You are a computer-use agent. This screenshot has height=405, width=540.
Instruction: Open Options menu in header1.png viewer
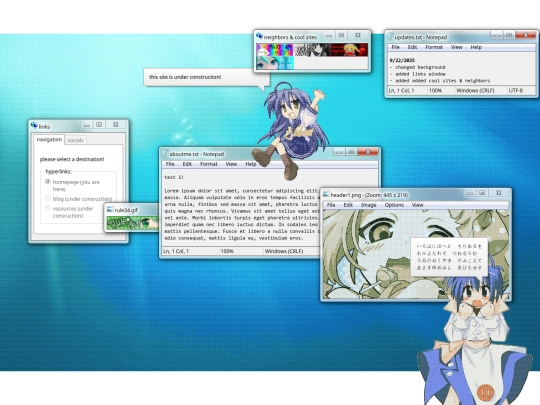pyautogui.click(x=394, y=205)
